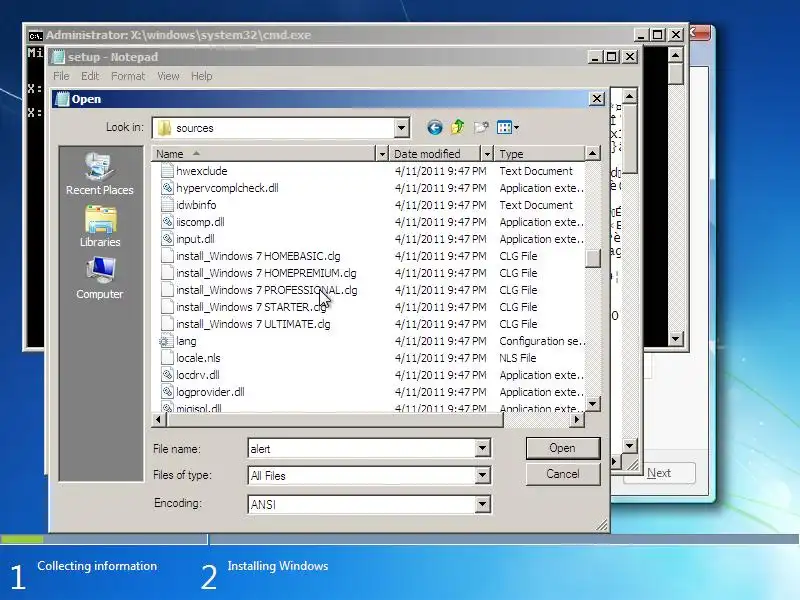Screen dimensions: 800x600
Task: Click the Cancel button
Action: [x=563, y=474]
